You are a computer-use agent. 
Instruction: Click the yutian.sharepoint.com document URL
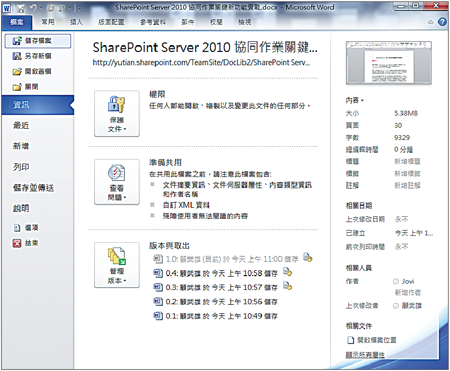click(201, 63)
